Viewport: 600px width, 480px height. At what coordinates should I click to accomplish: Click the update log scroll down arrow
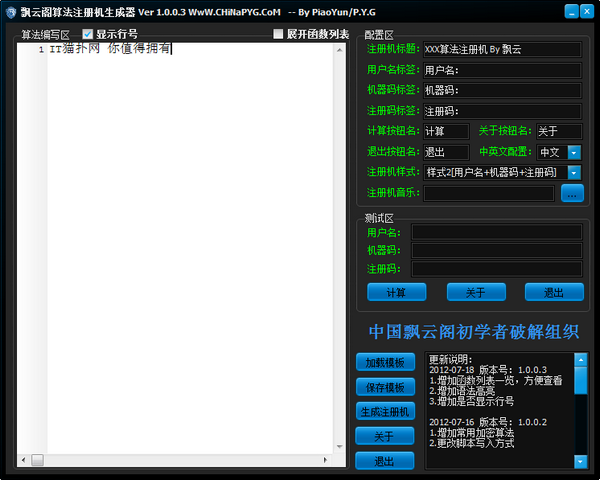click(x=580, y=461)
